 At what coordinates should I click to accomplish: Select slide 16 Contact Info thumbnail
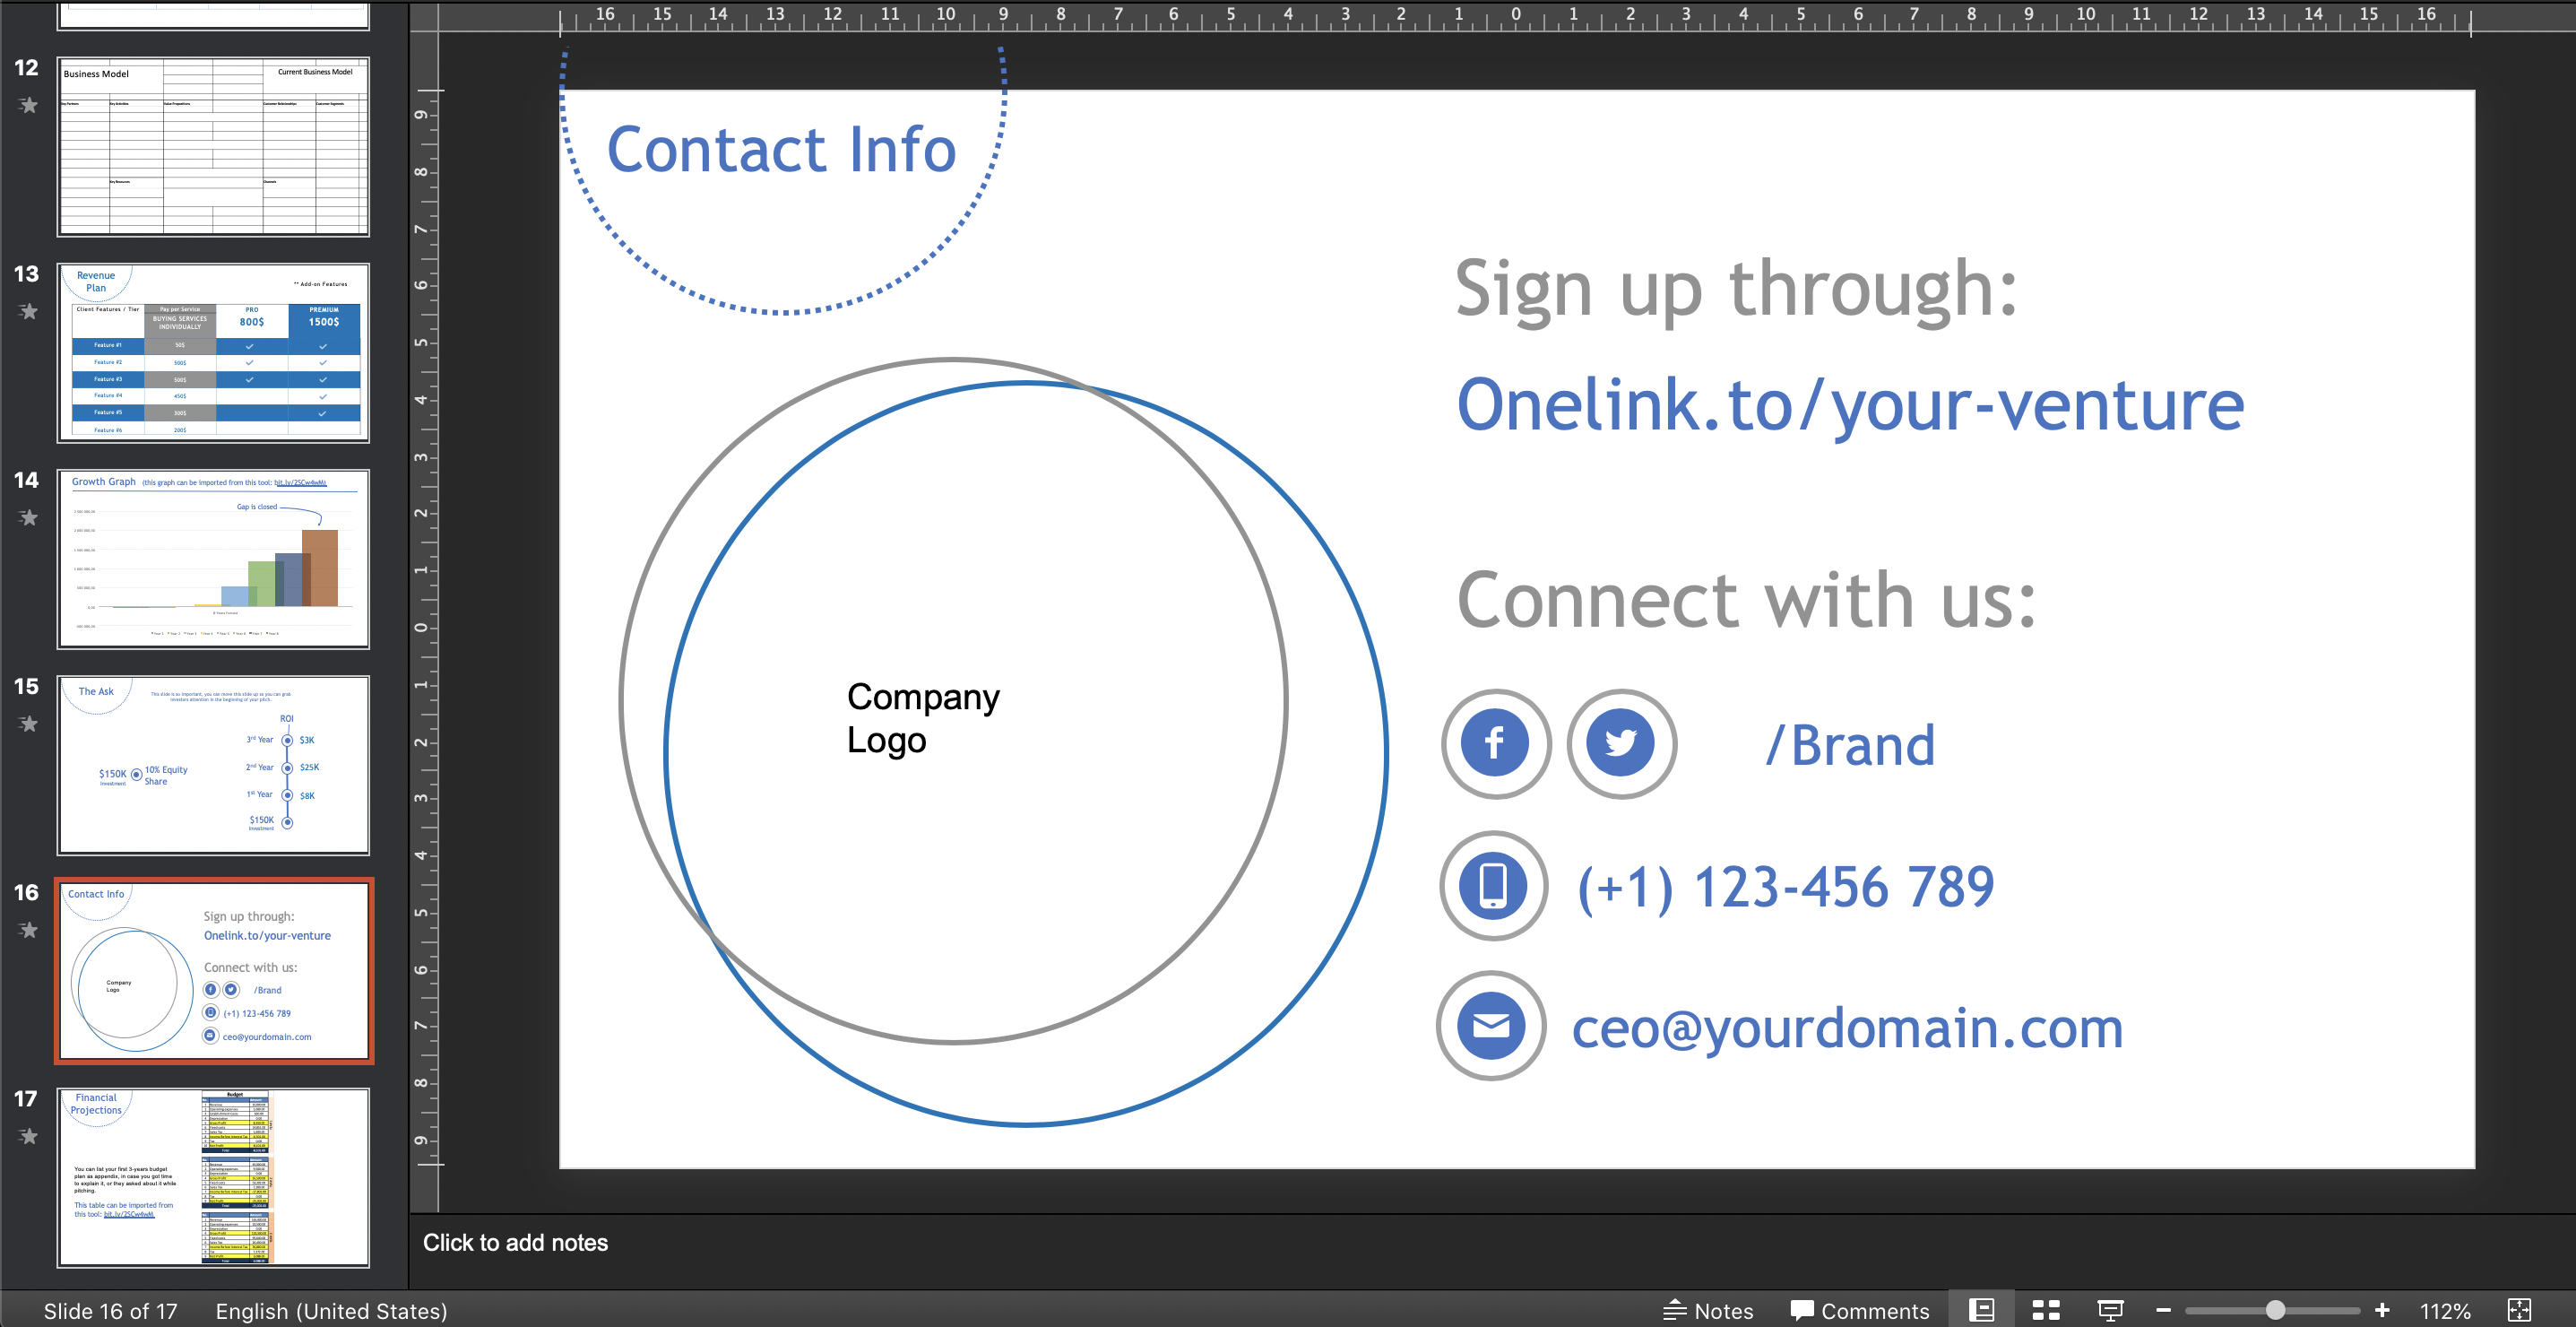214,971
